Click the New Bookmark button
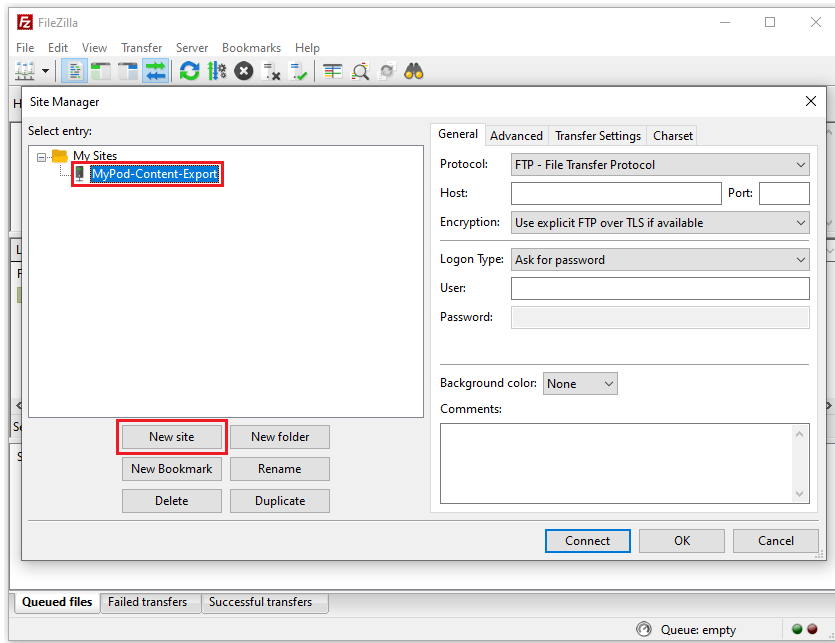 click(x=171, y=469)
